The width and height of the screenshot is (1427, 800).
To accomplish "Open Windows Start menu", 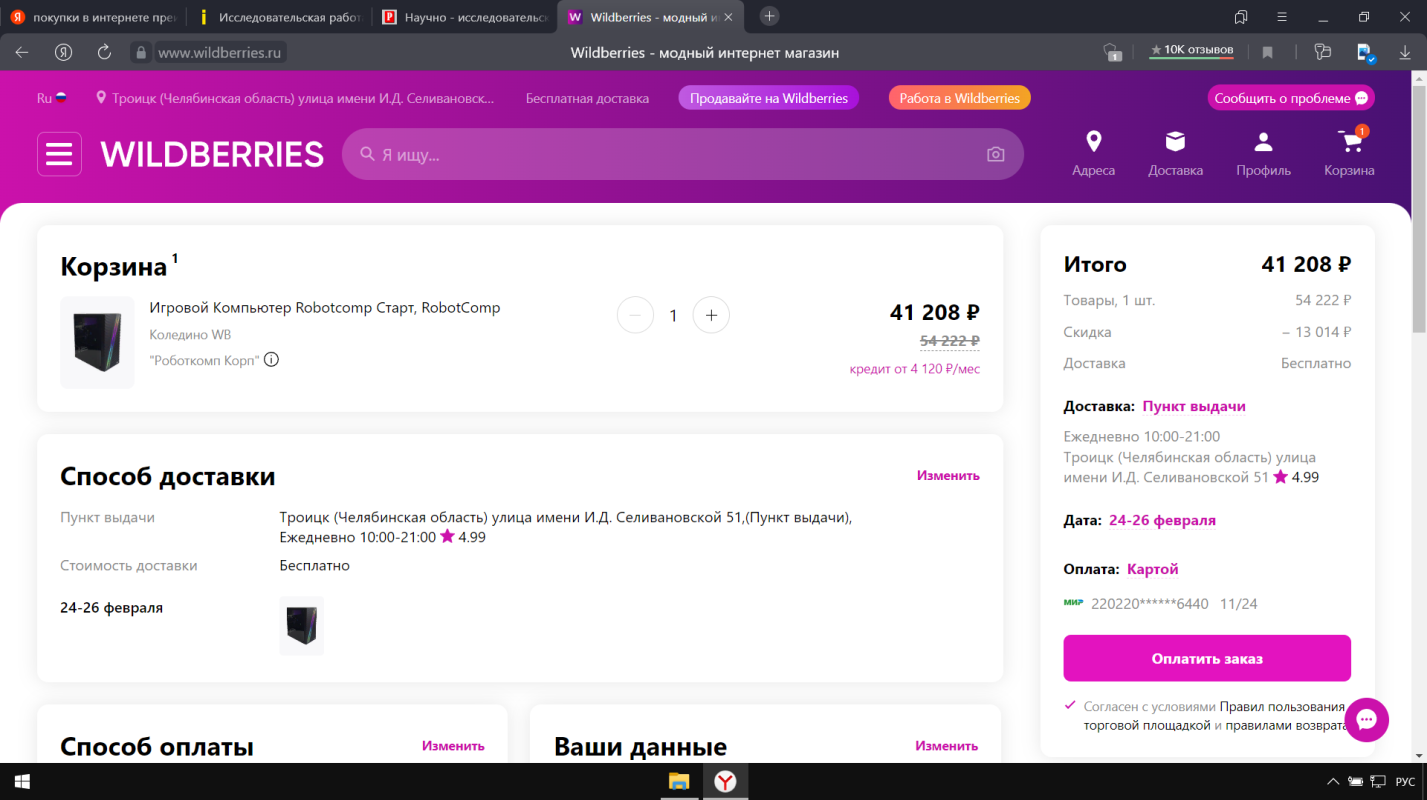I will click(x=20, y=781).
